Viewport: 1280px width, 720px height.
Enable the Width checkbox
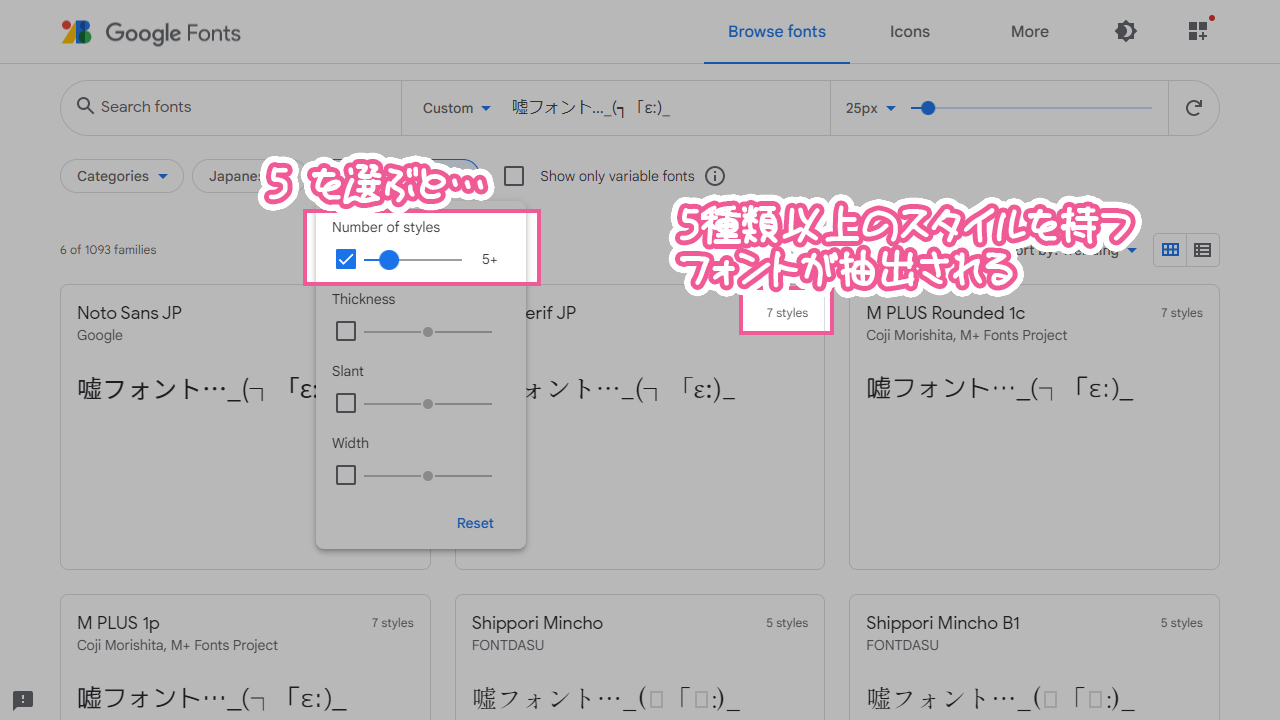point(346,475)
